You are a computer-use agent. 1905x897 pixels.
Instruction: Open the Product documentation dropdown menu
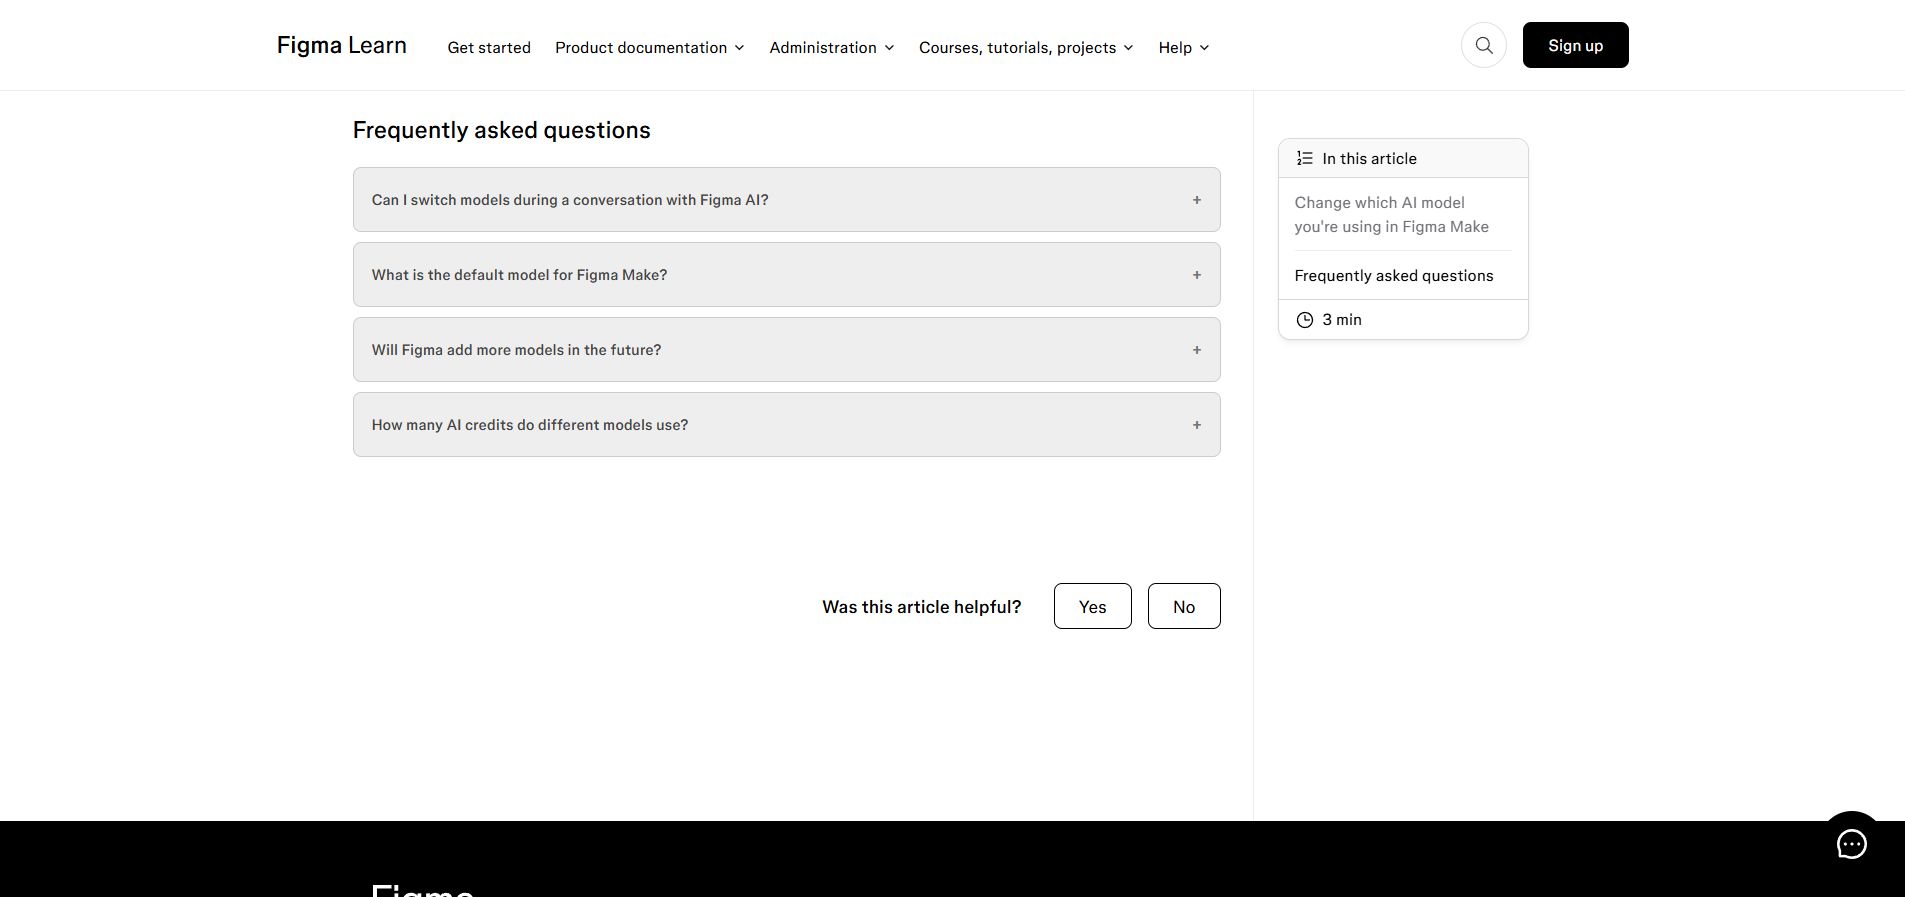click(650, 48)
